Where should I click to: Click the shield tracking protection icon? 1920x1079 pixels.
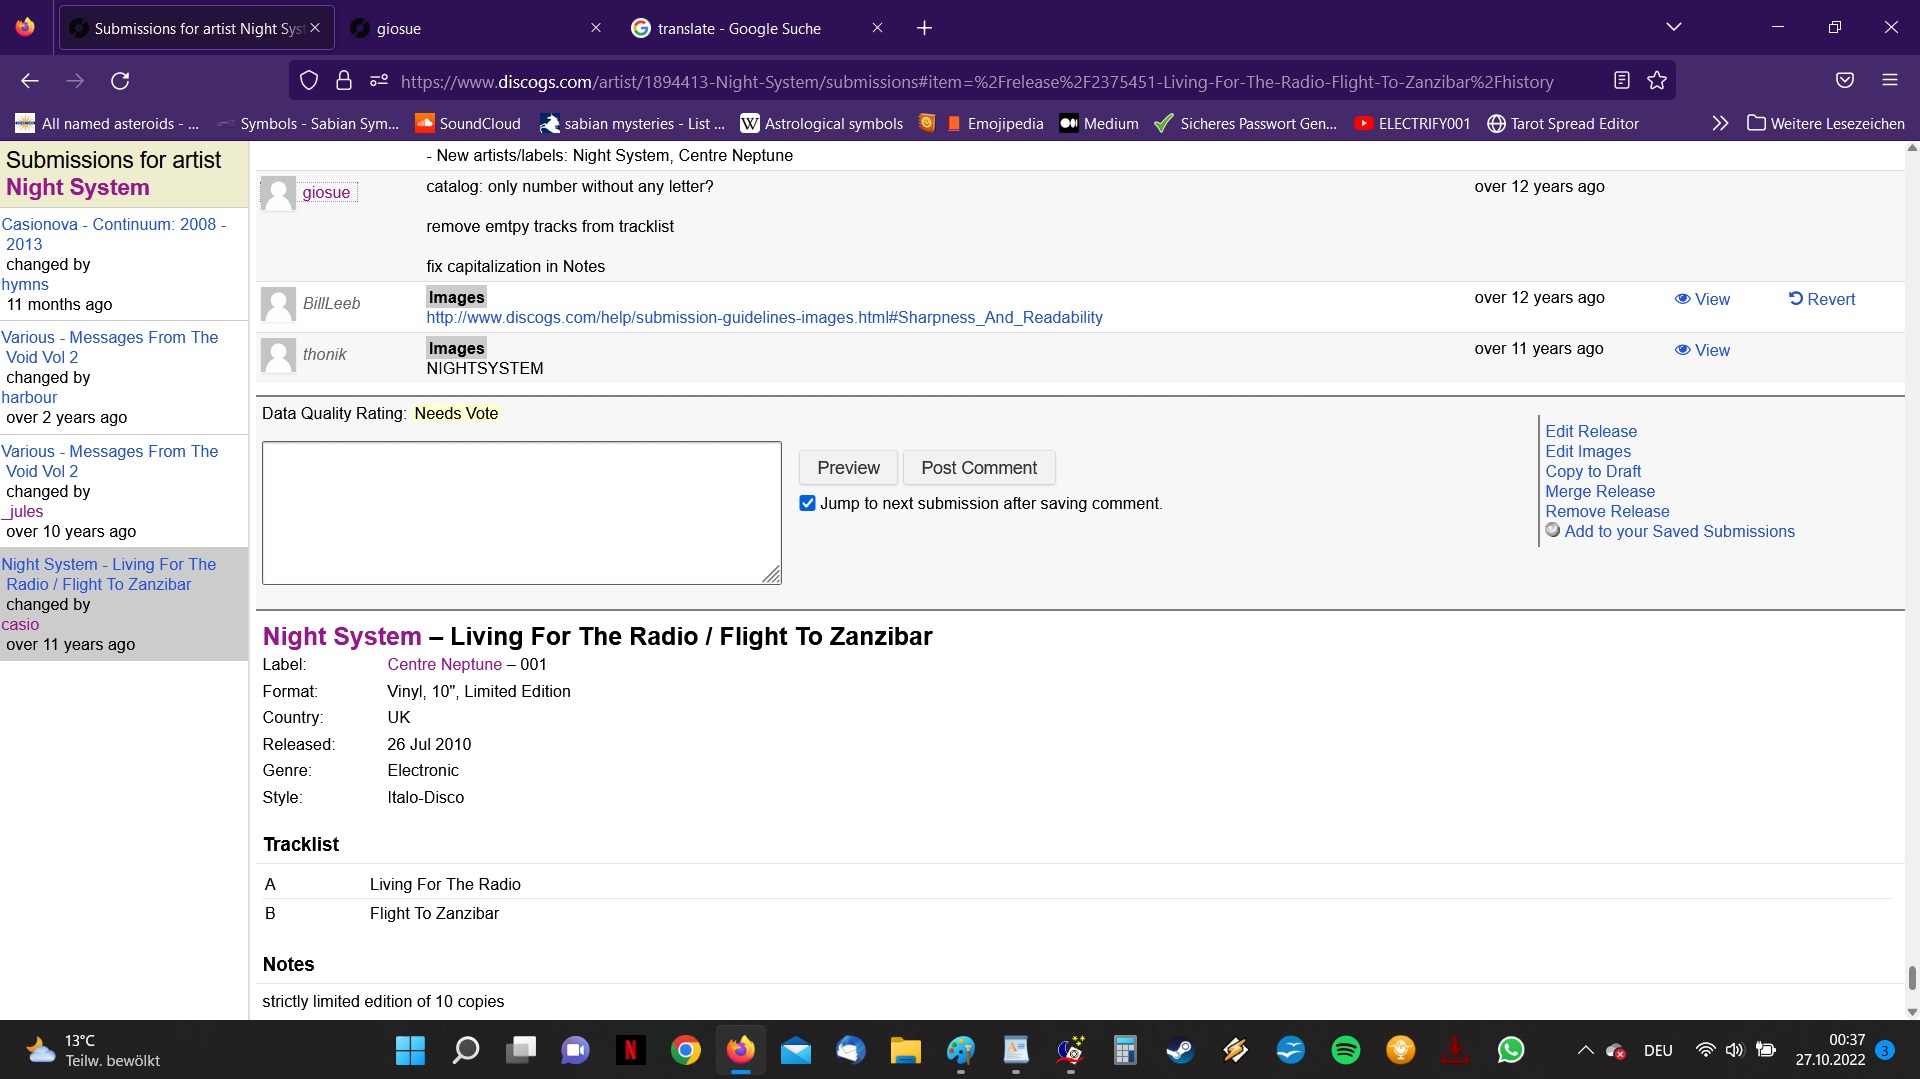[309, 81]
